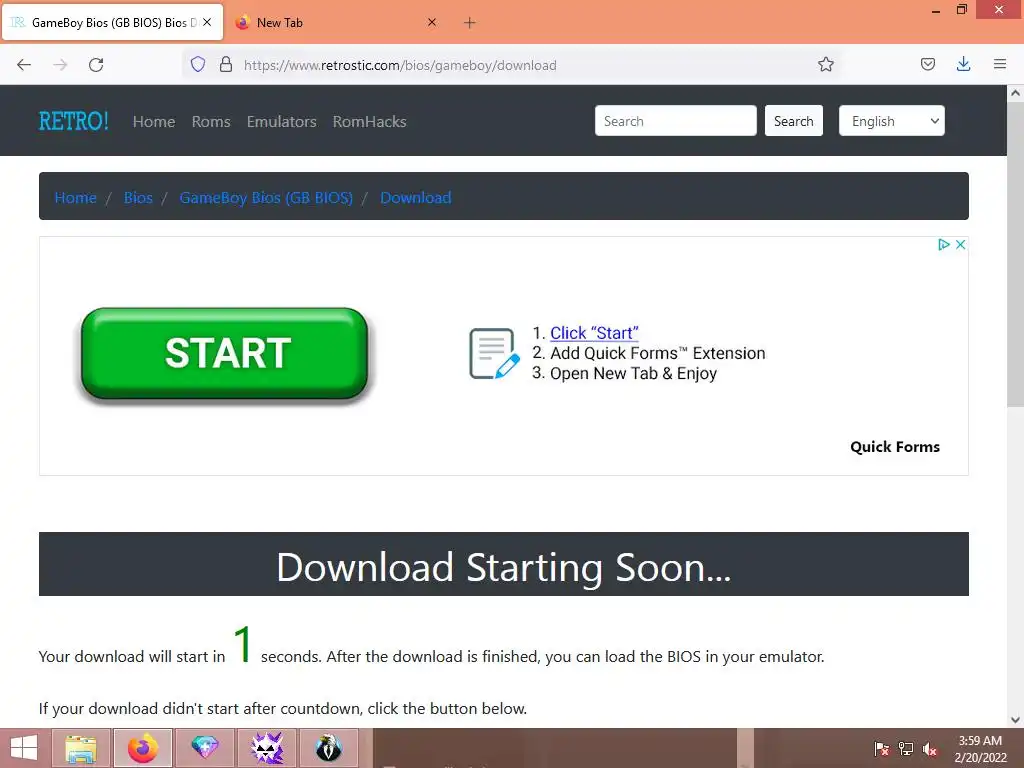Click the Action Center flag tray icon
The width and height of the screenshot is (1024, 768).
(881, 749)
